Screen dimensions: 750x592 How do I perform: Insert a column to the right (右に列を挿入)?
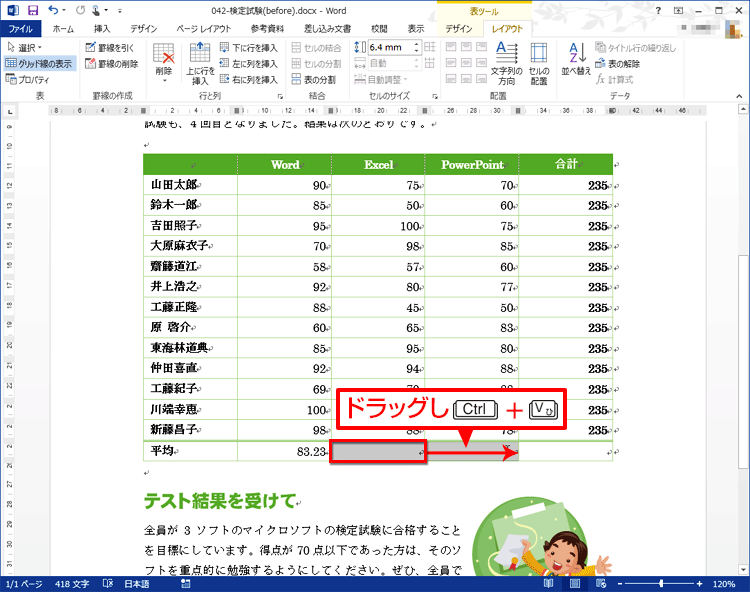(249, 79)
